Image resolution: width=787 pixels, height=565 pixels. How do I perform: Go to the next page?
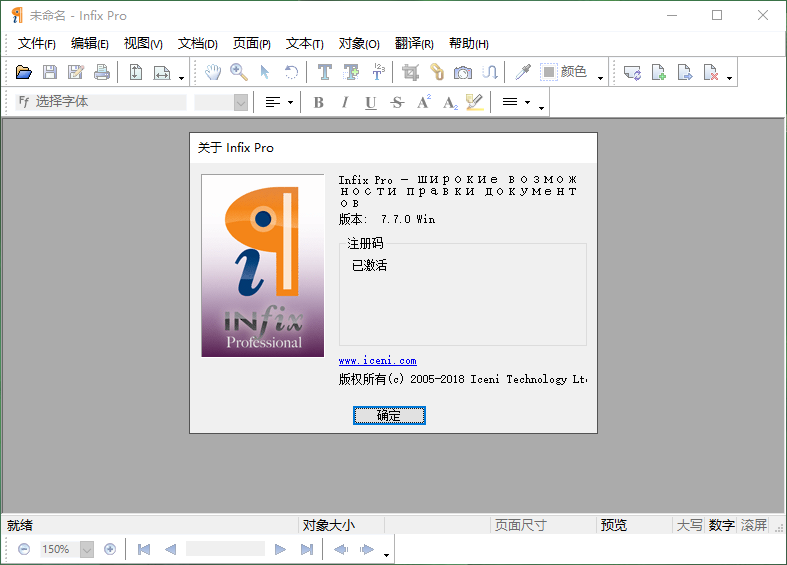(280, 549)
